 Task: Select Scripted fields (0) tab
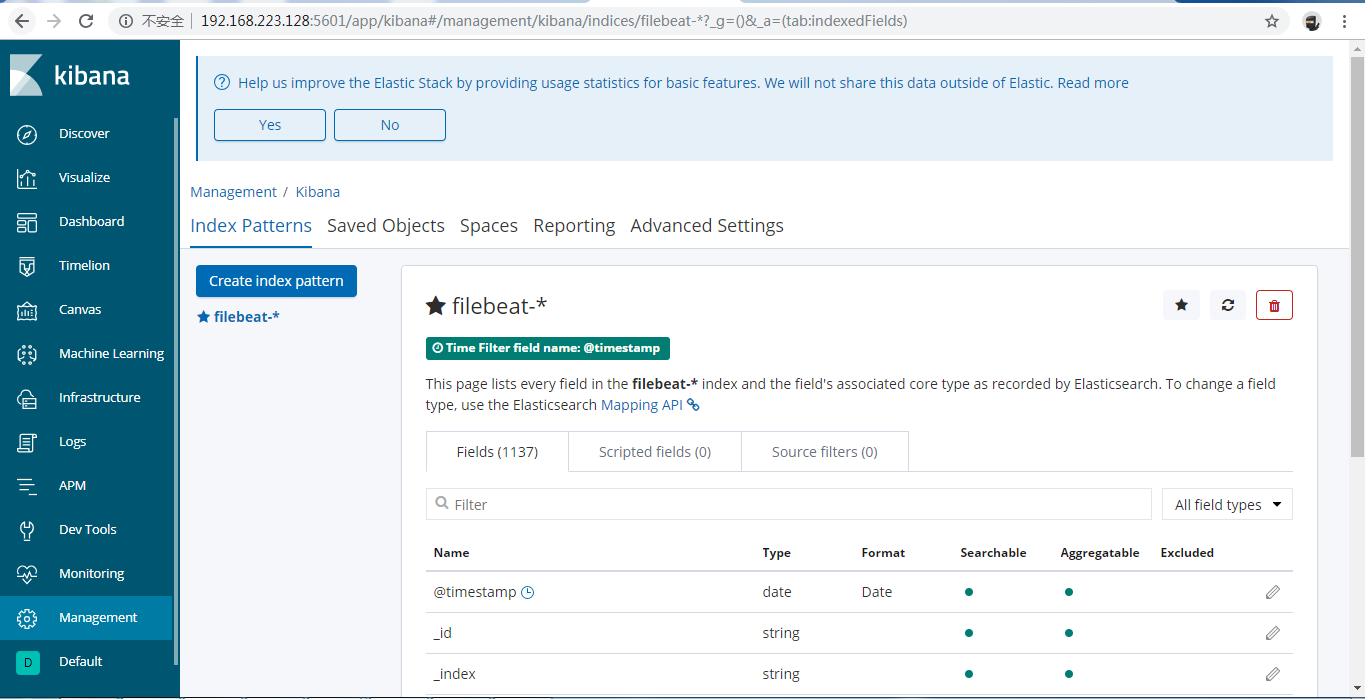click(x=655, y=452)
